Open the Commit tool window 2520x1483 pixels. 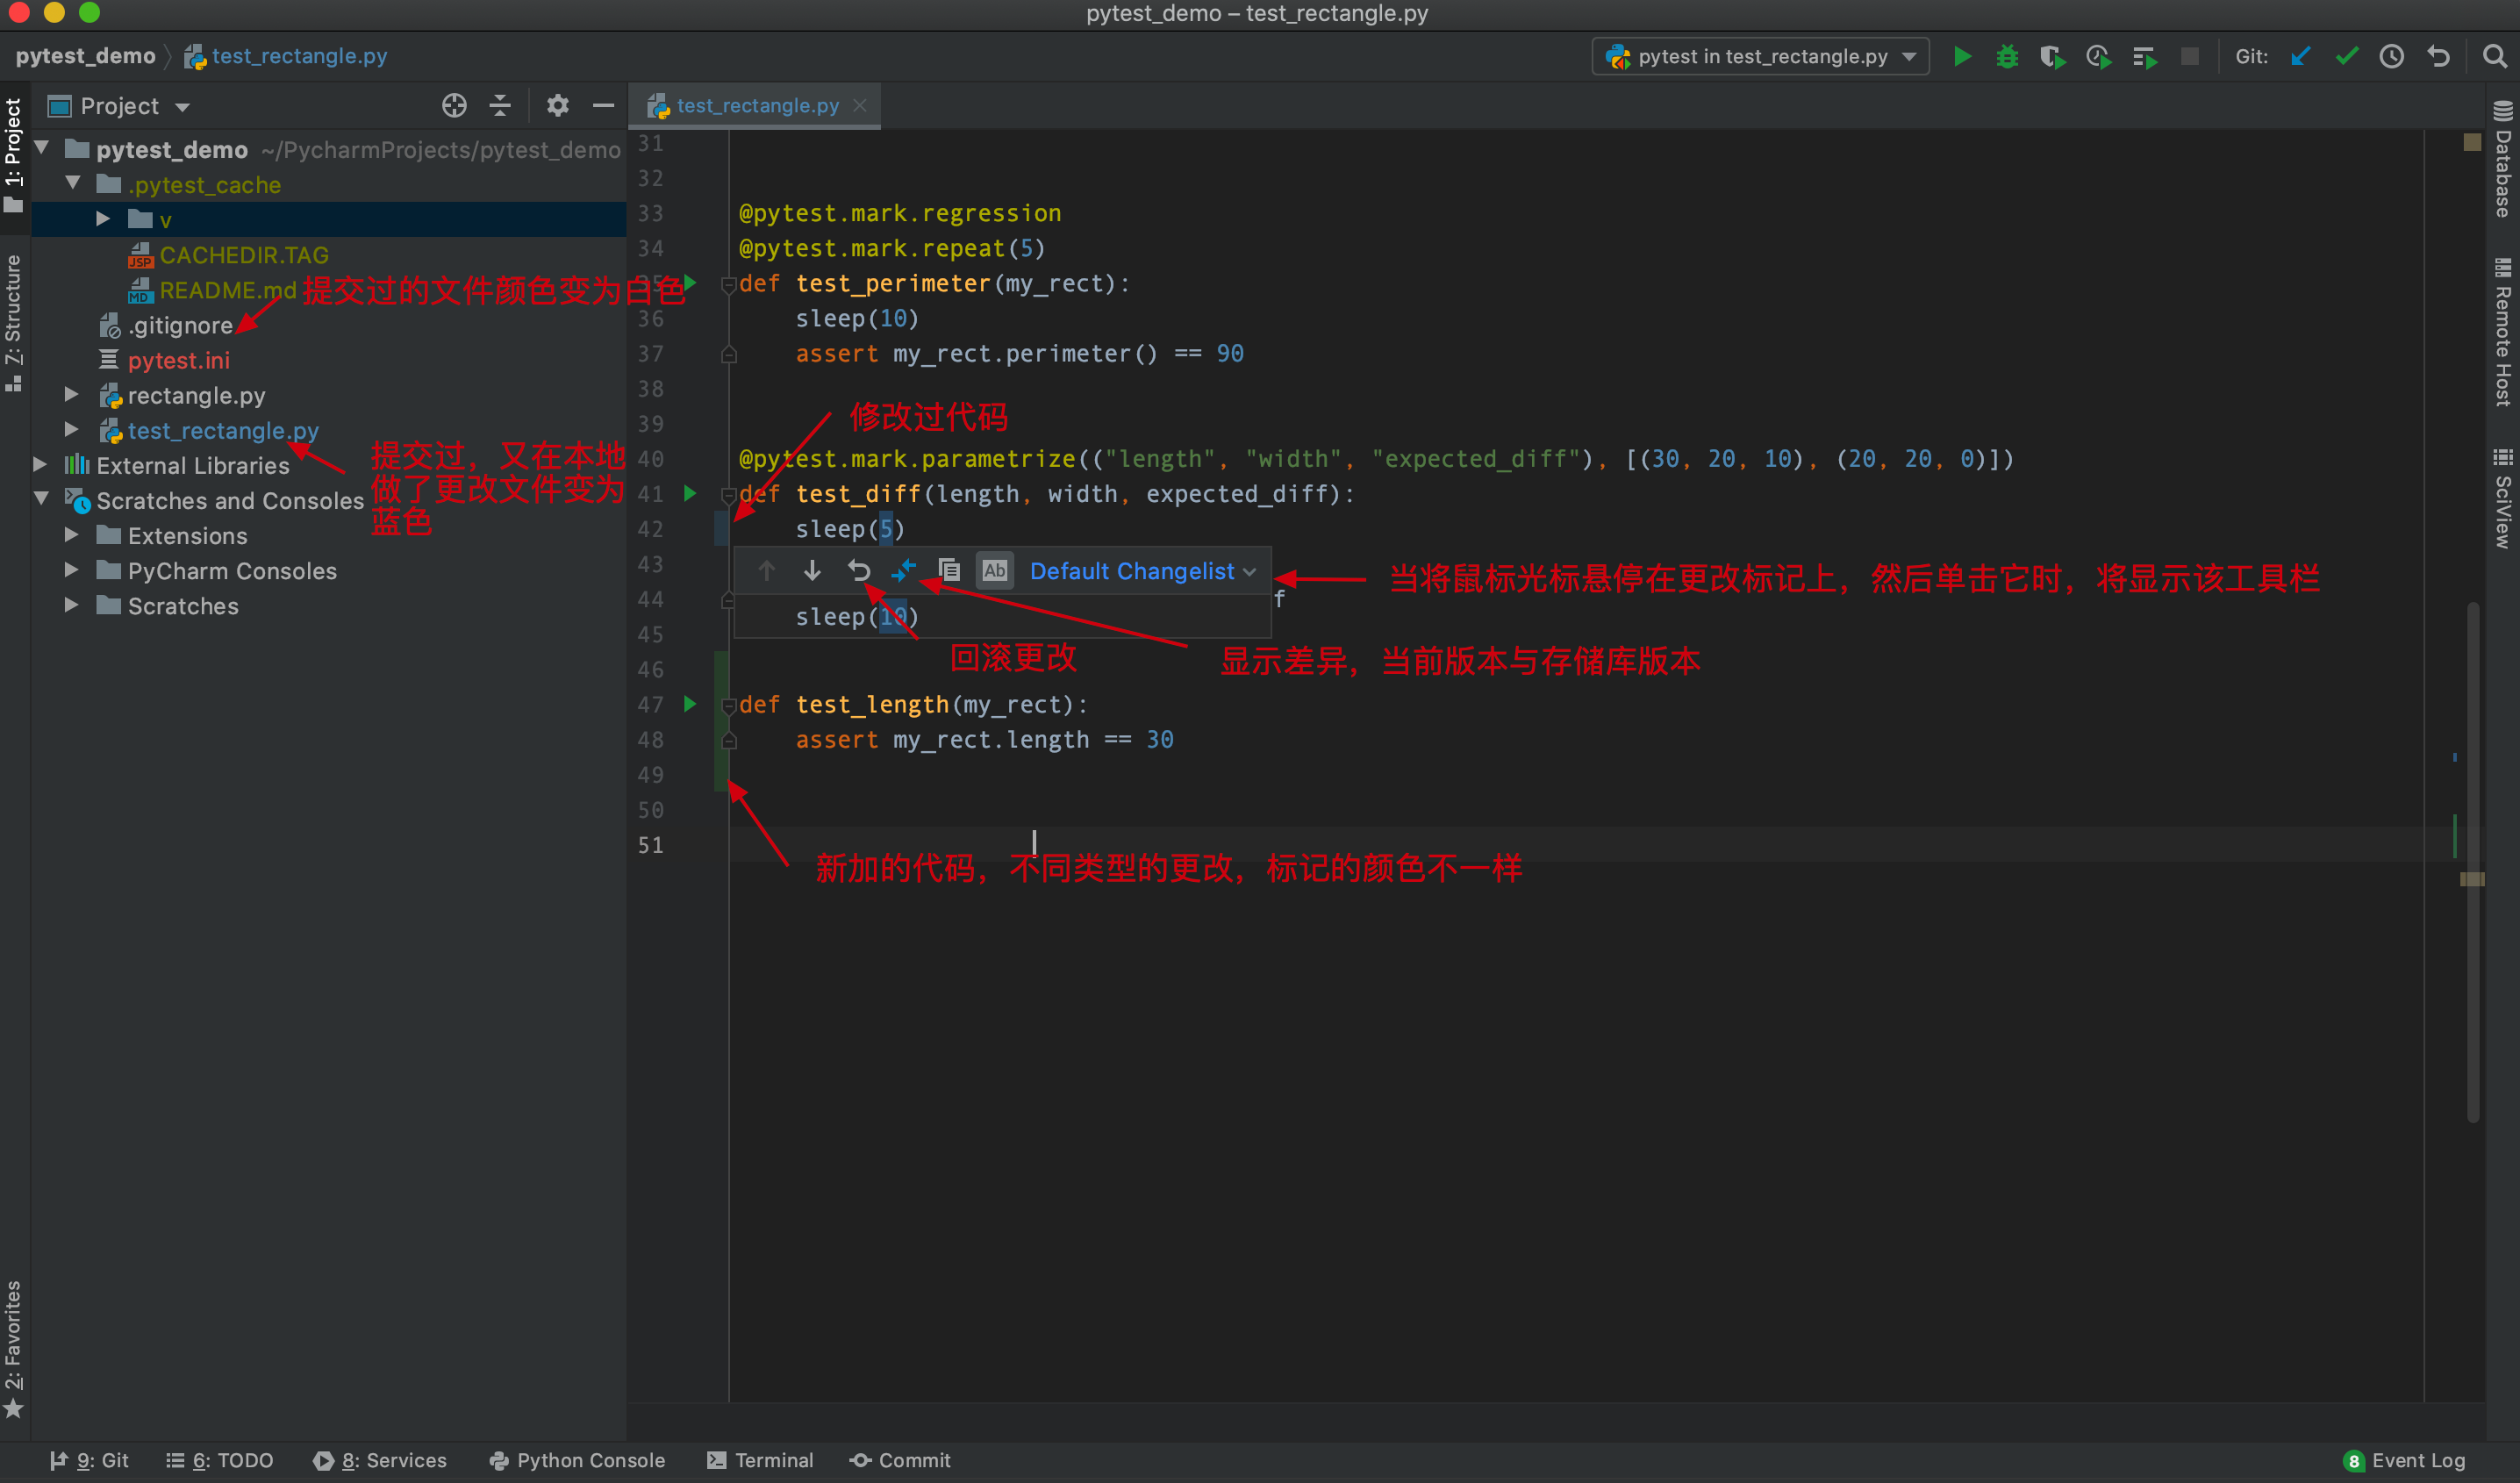(900, 1460)
